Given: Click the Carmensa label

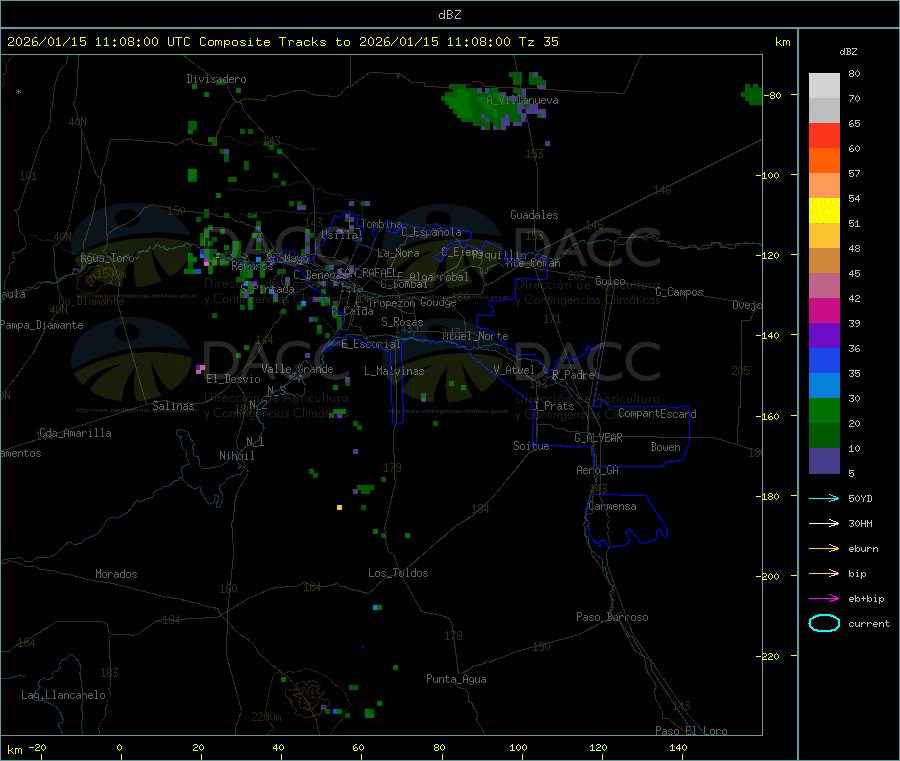Looking at the screenshot, I should coord(612,506).
